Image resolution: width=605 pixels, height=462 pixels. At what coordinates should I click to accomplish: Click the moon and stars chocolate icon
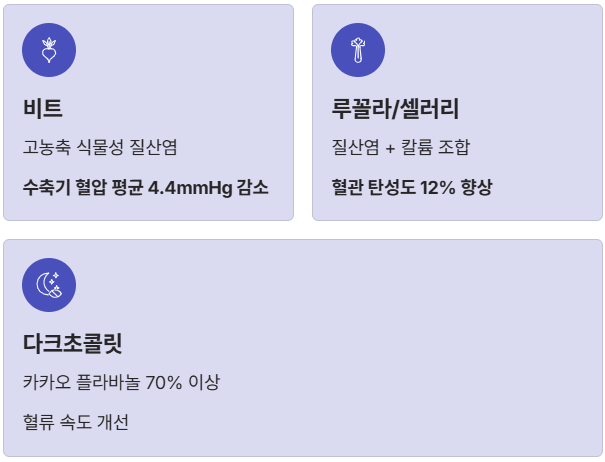point(49,285)
